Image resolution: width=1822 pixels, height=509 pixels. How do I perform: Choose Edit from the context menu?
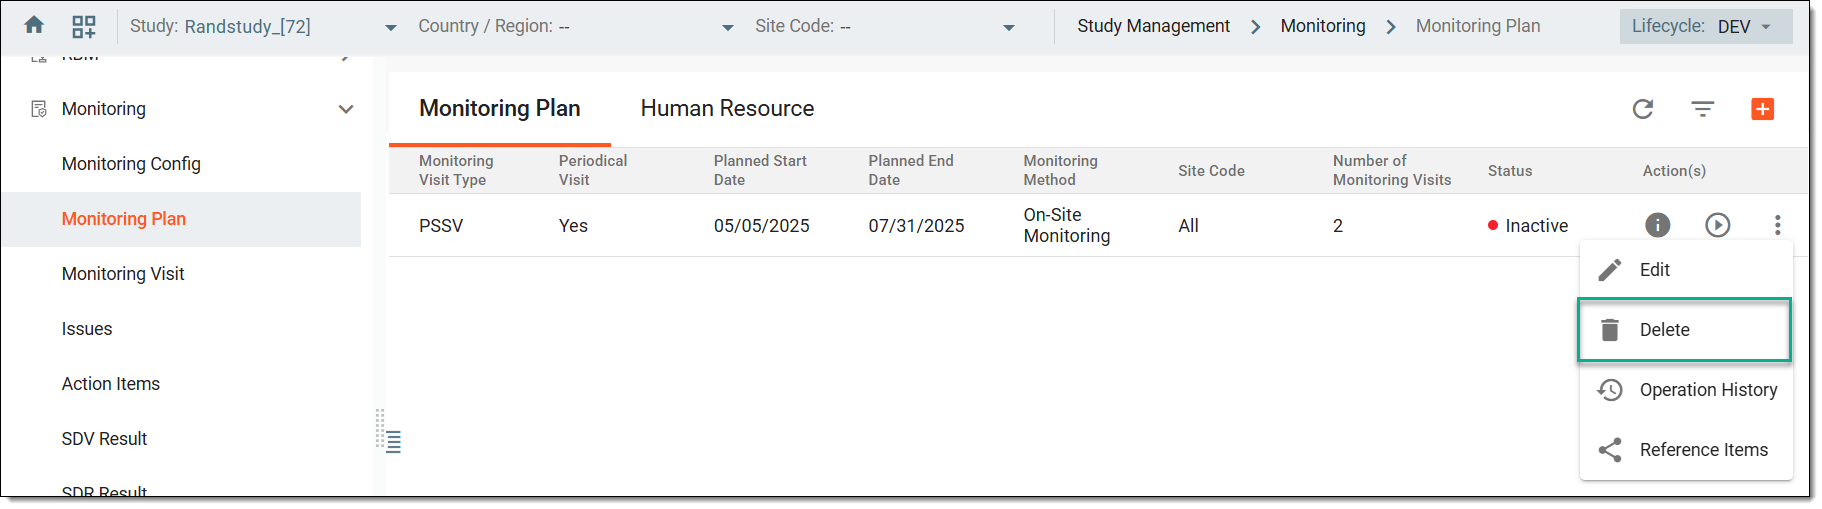[1686, 270]
